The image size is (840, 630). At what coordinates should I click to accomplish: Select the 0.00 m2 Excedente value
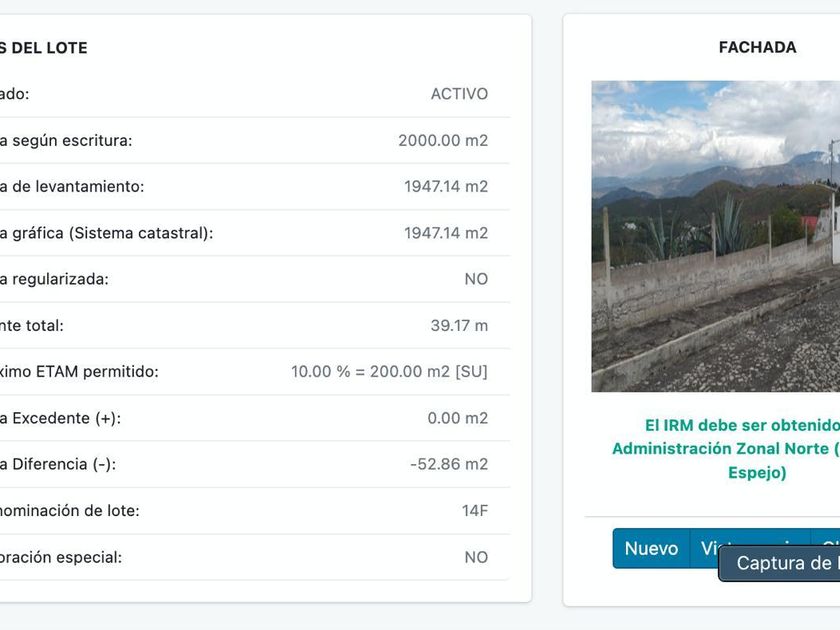tap(458, 418)
